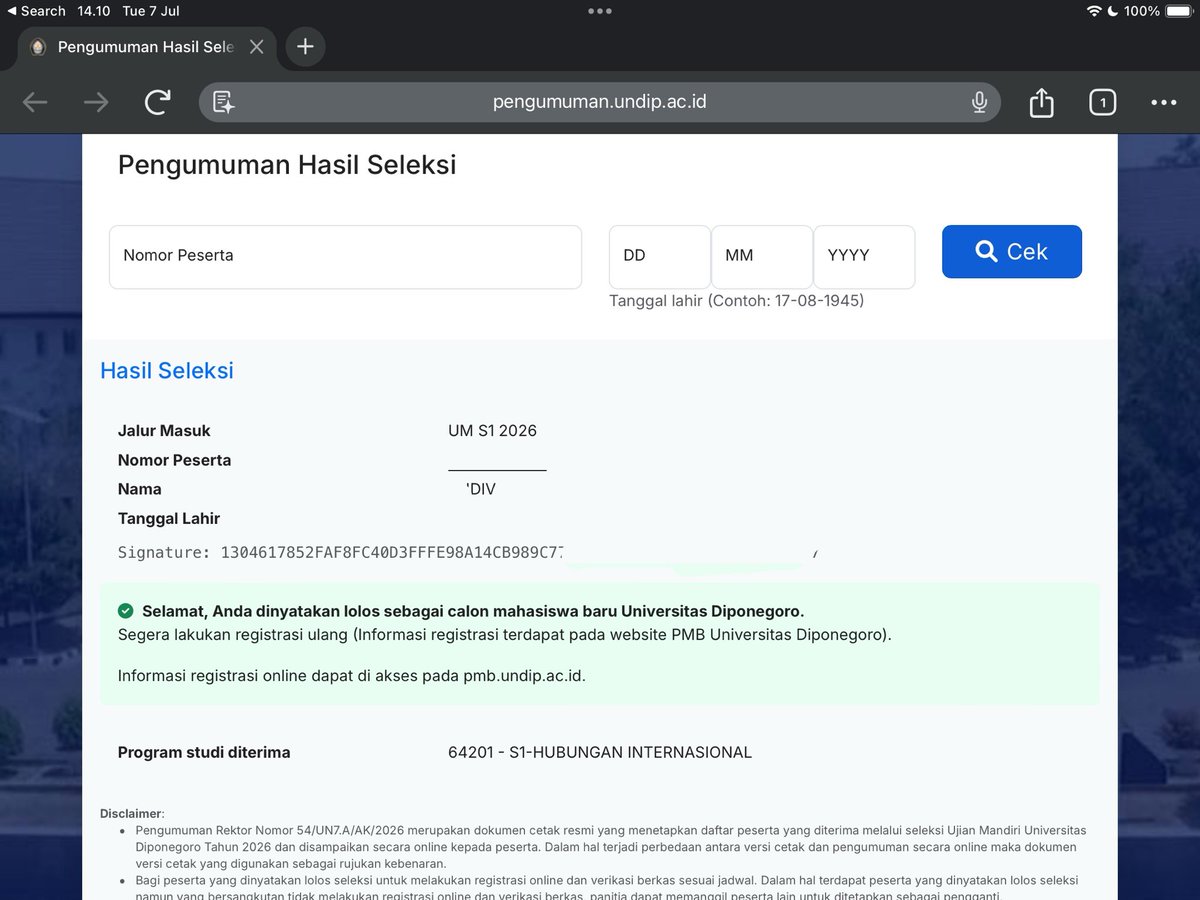Tap the Search back-to-app indicator

click(x=36, y=11)
